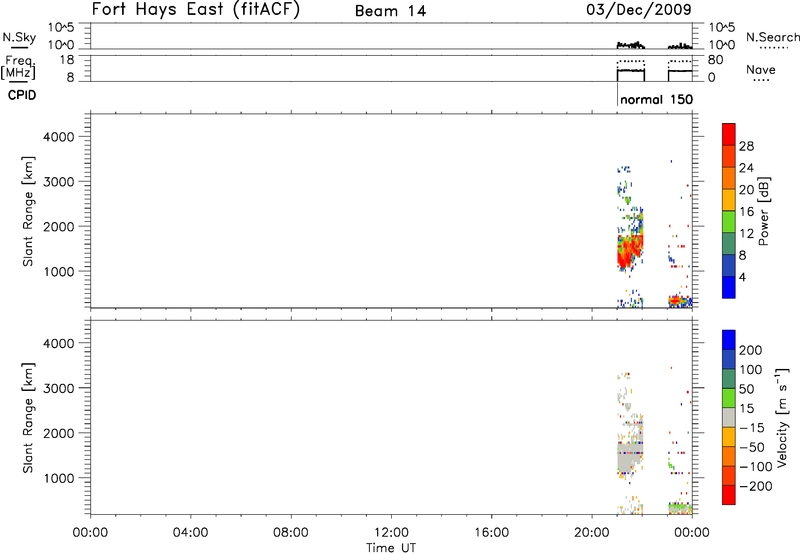Viewport: 800px width, 554px height.
Task: Select the 'Freq. [MHz]' axis label
Action: 19,67
